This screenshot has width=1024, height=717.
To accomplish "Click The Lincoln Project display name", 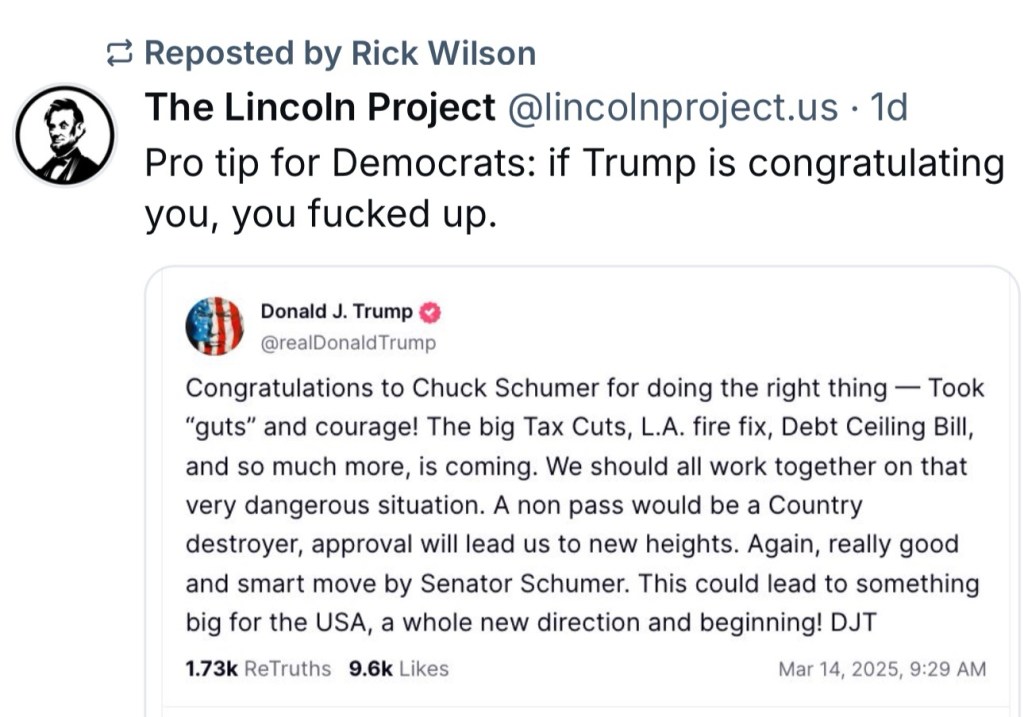I will click(320, 107).
